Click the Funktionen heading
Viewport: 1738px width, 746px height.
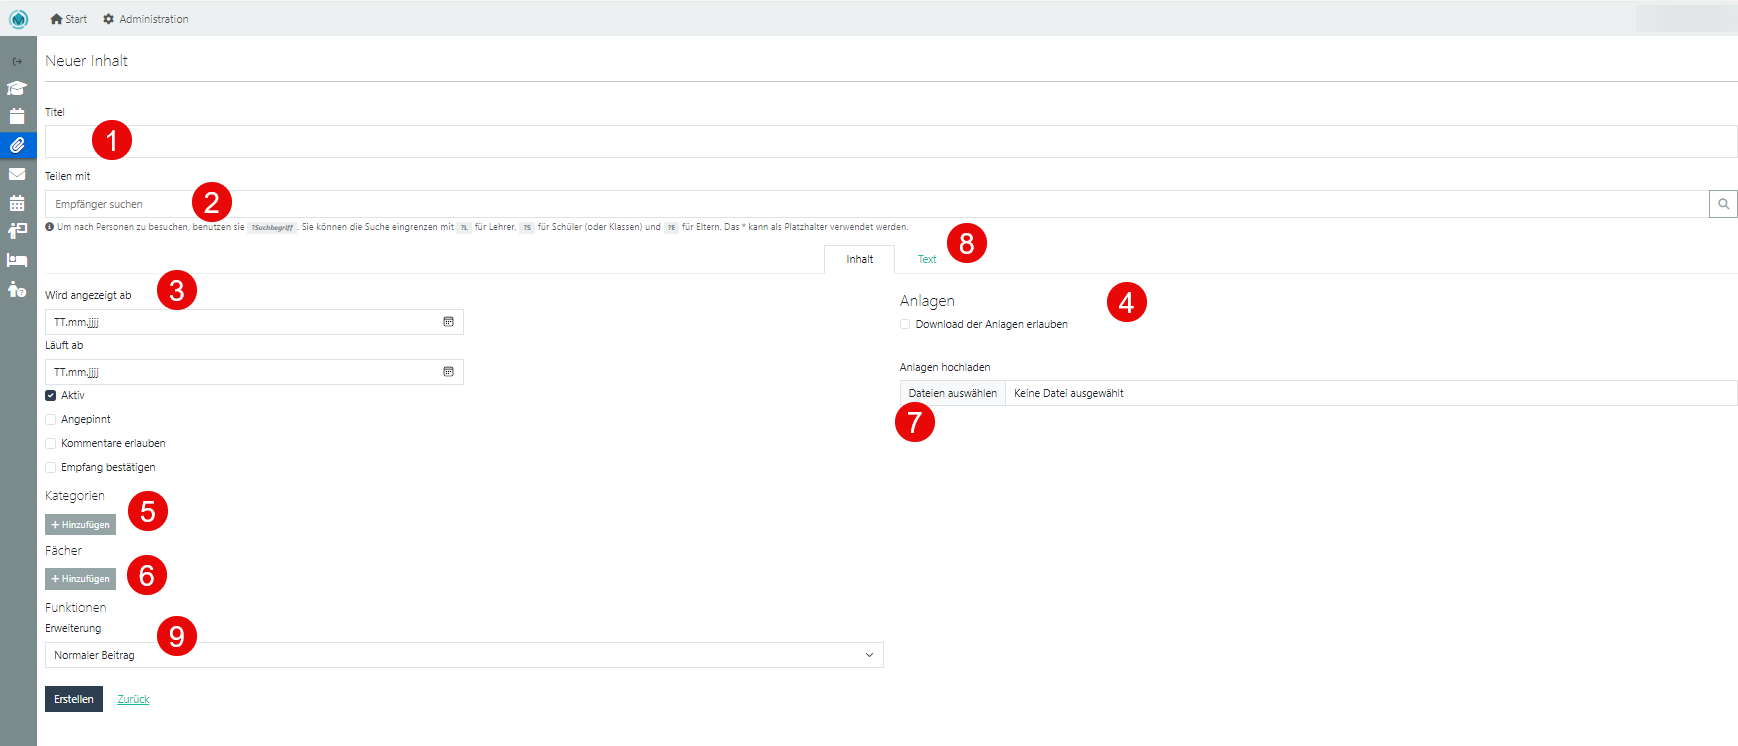tap(75, 607)
